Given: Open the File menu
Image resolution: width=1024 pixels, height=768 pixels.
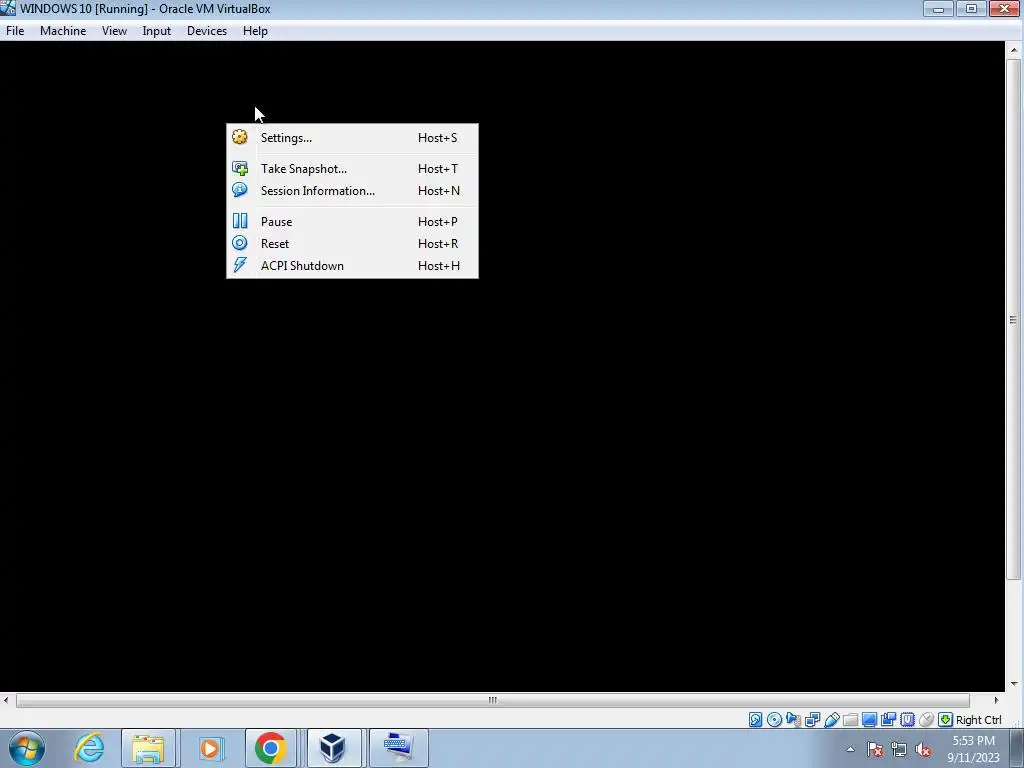Looking at the screenshot, I should pos(15,31).
